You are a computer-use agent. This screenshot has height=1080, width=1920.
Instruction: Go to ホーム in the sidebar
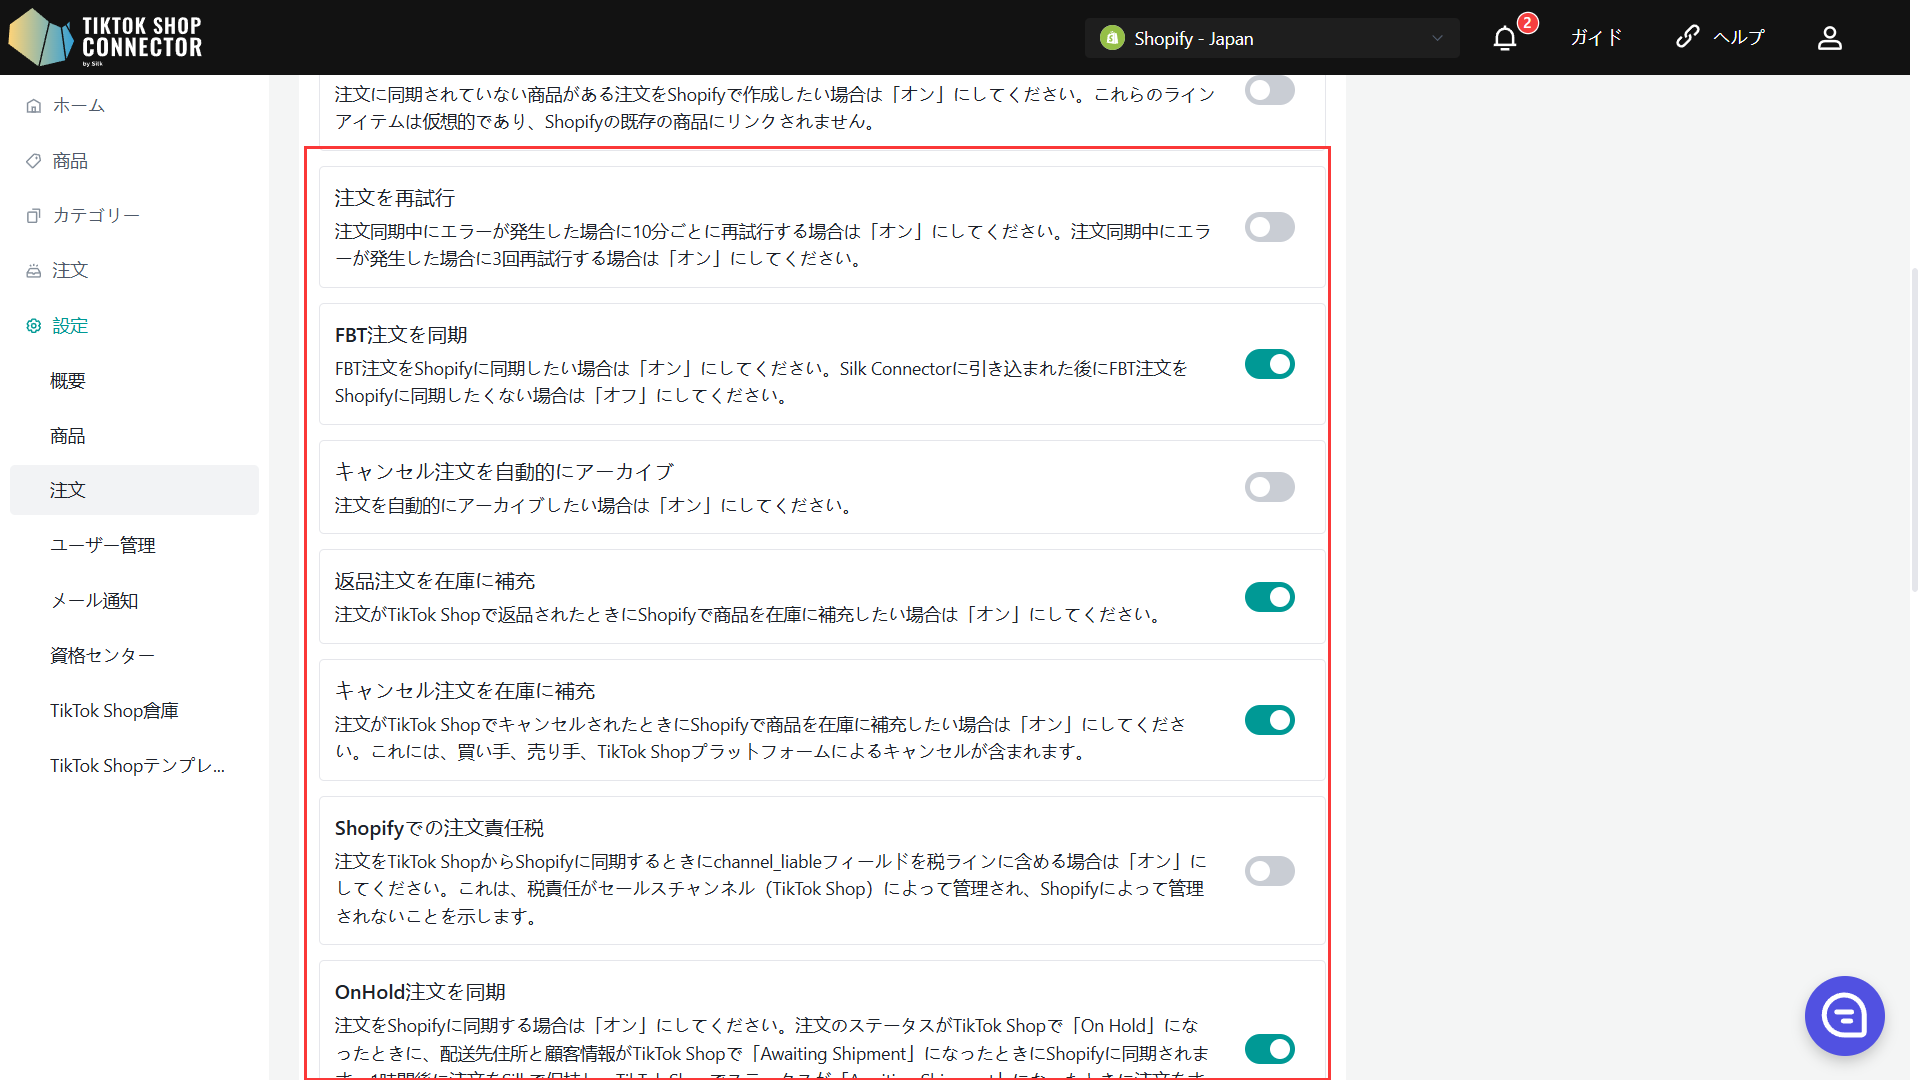[x=78, y=105]
